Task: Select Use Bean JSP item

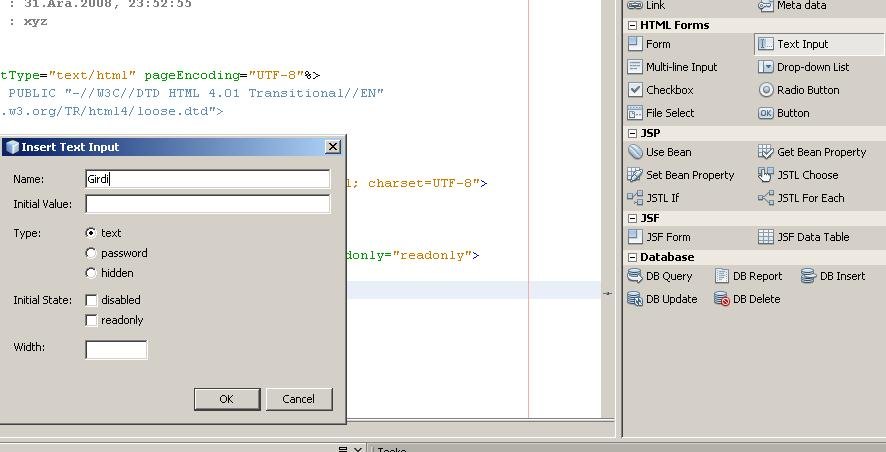Action: click(659, 152)
